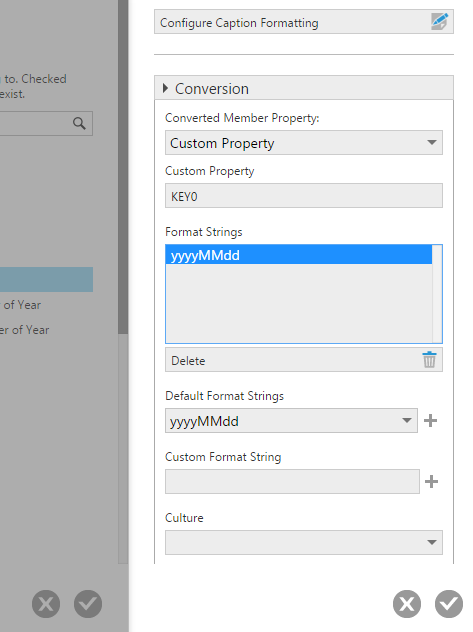Click the Custom Property KEY0 field
Viewport: 473px width, 632px height.
[x=304, y=195]
